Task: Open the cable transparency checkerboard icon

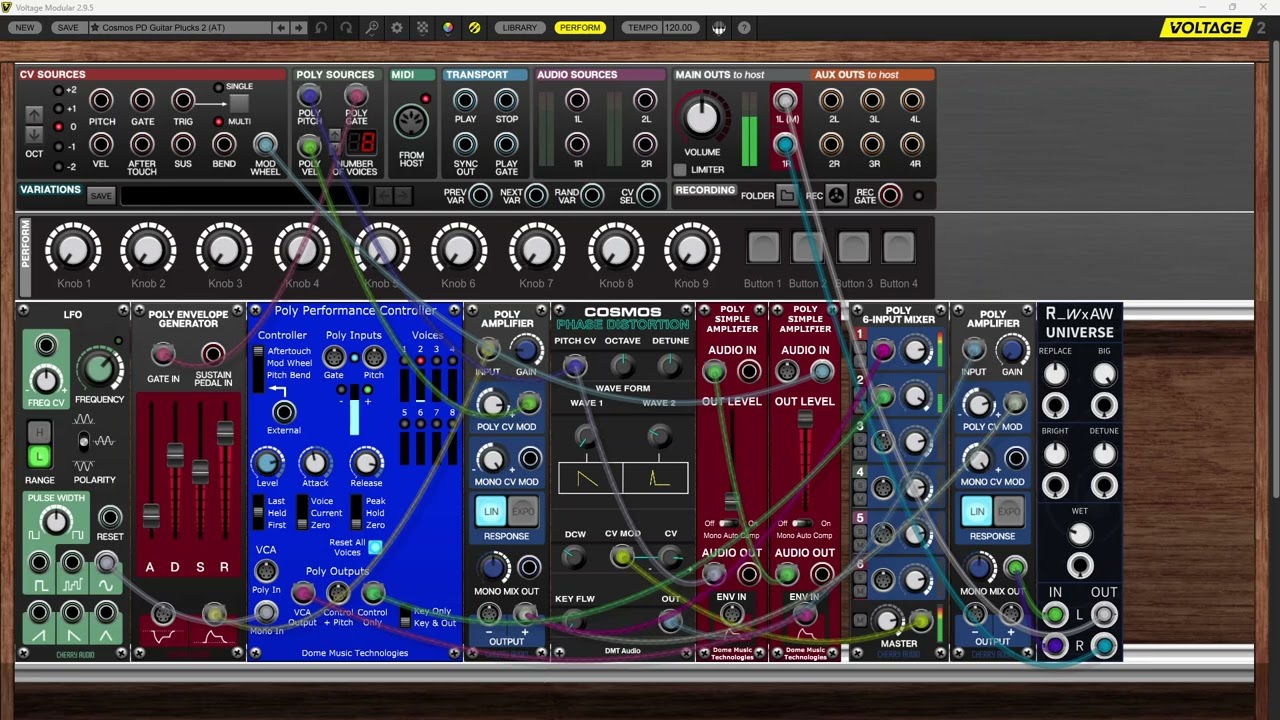Action: tap(423, 28)
